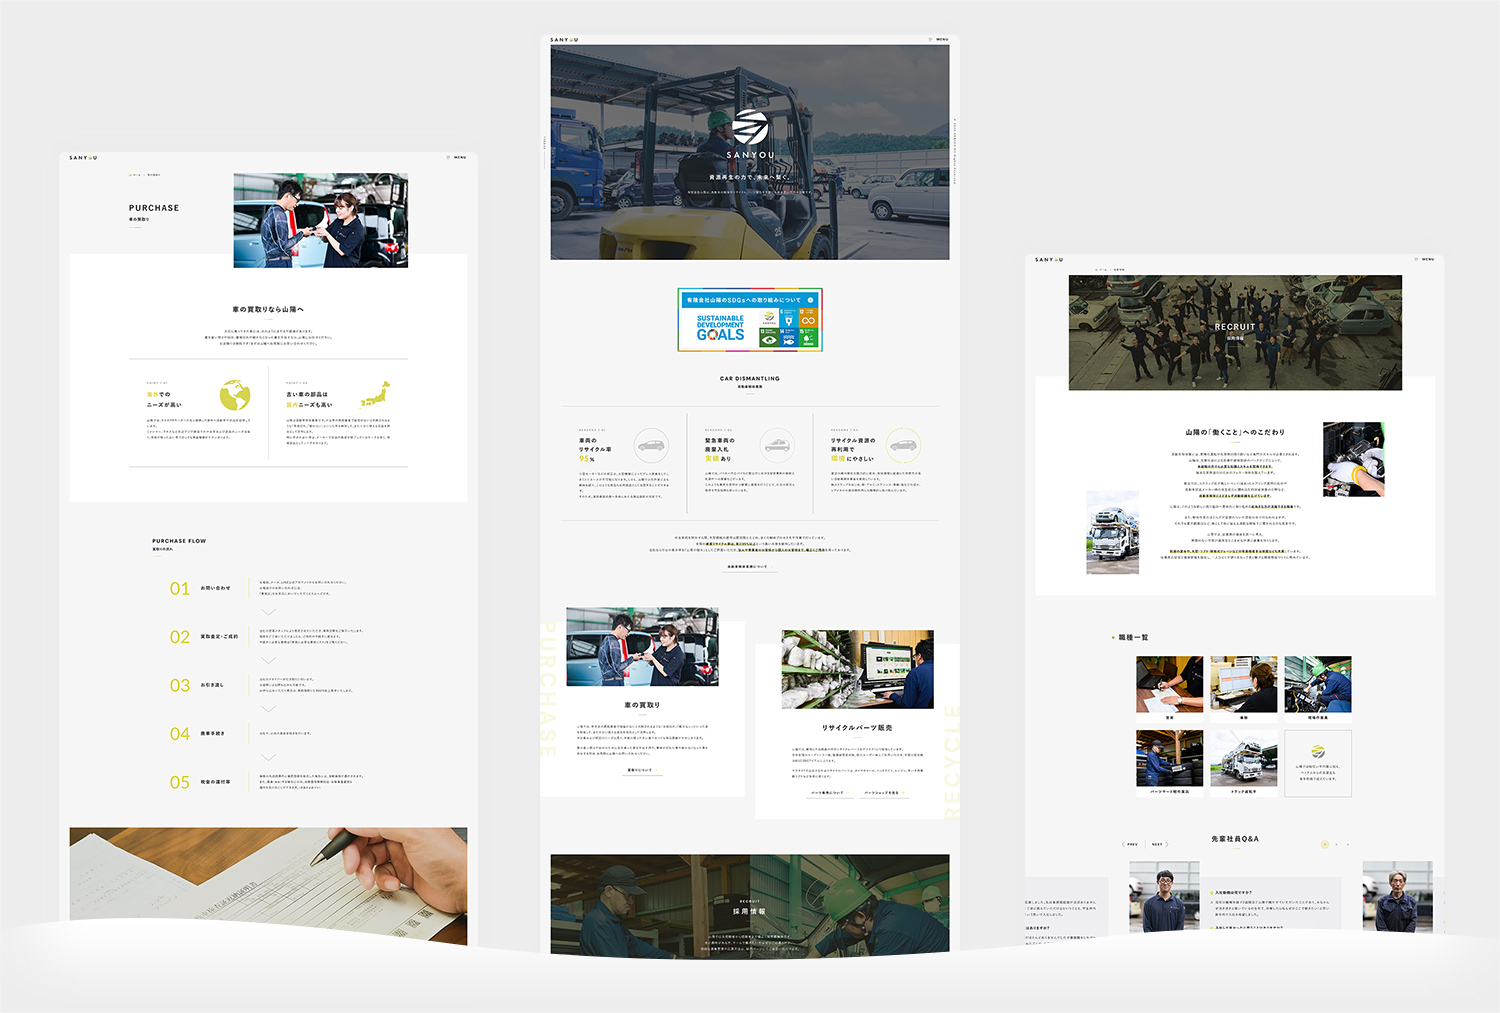Image resolution: width=1500 pixels, height=1013 pixels.
Task: Select the highlighted first Q&A pagination dot
Action: (1325, 844)
